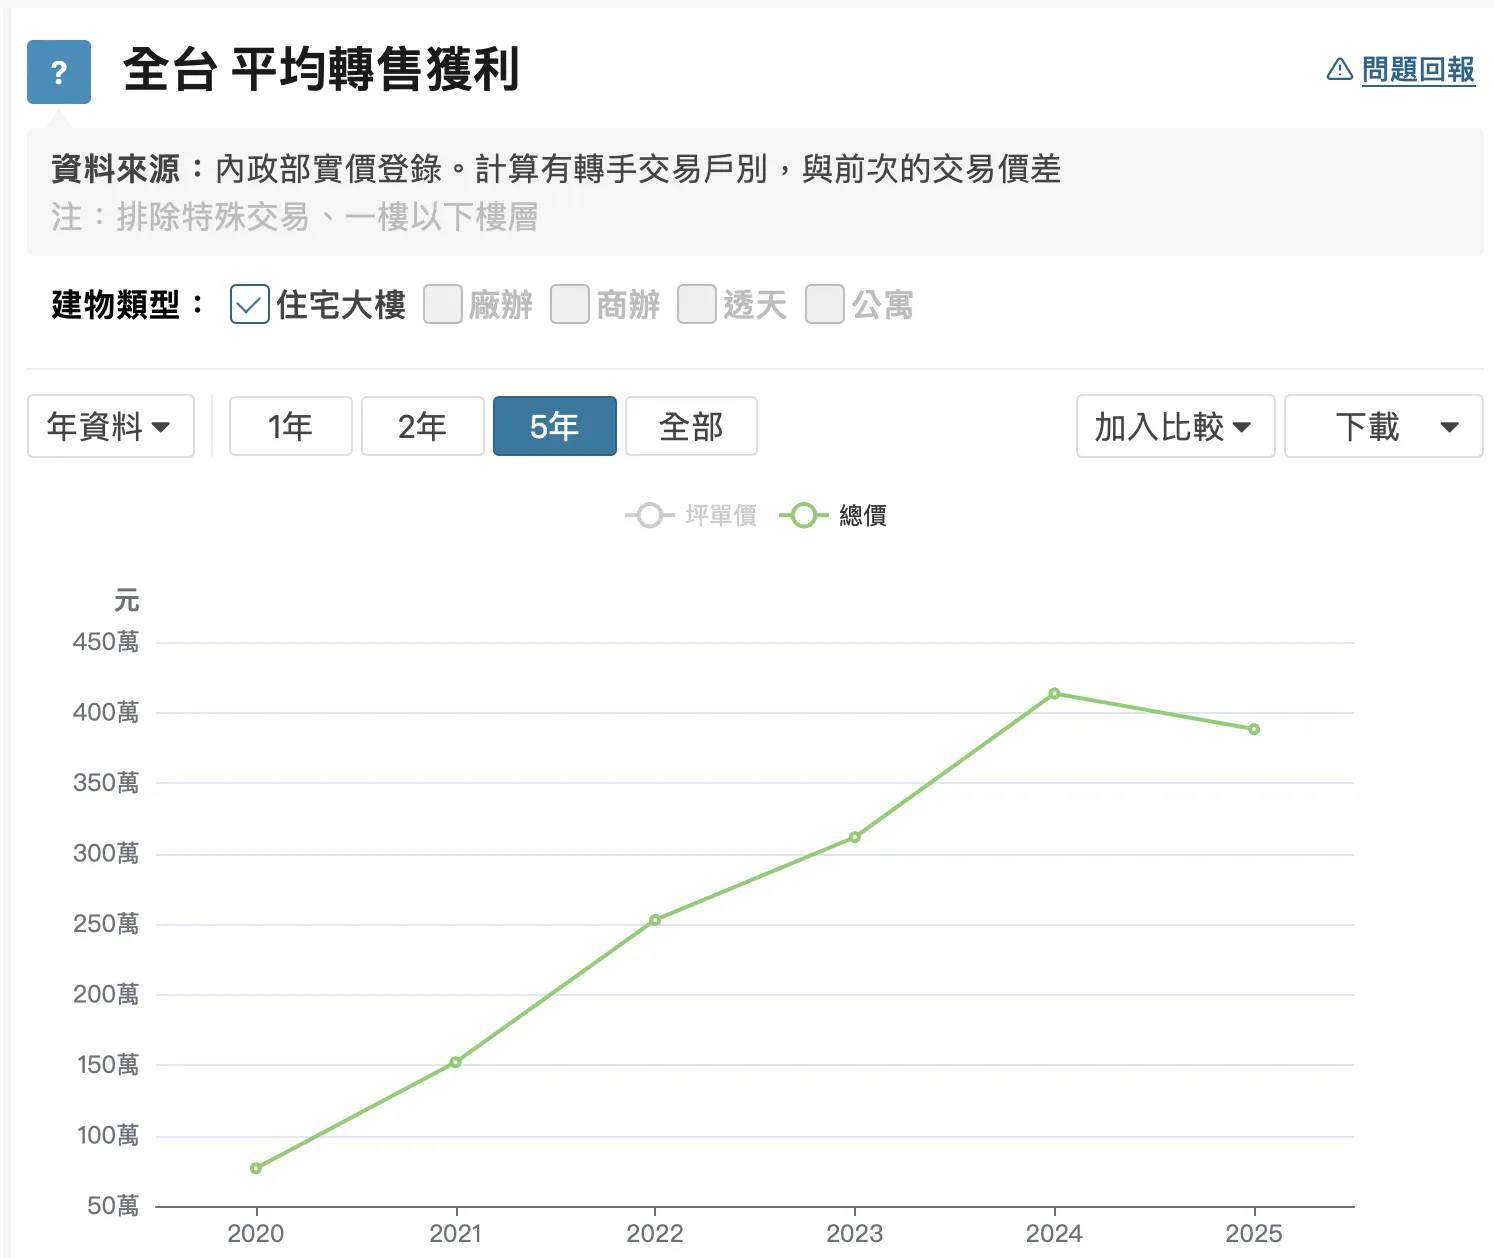Click the 2024 peak data point
Image resolution: width=1494 pixels, height=1258 pixels.
pyautogui.click(x=1054, y=693)
